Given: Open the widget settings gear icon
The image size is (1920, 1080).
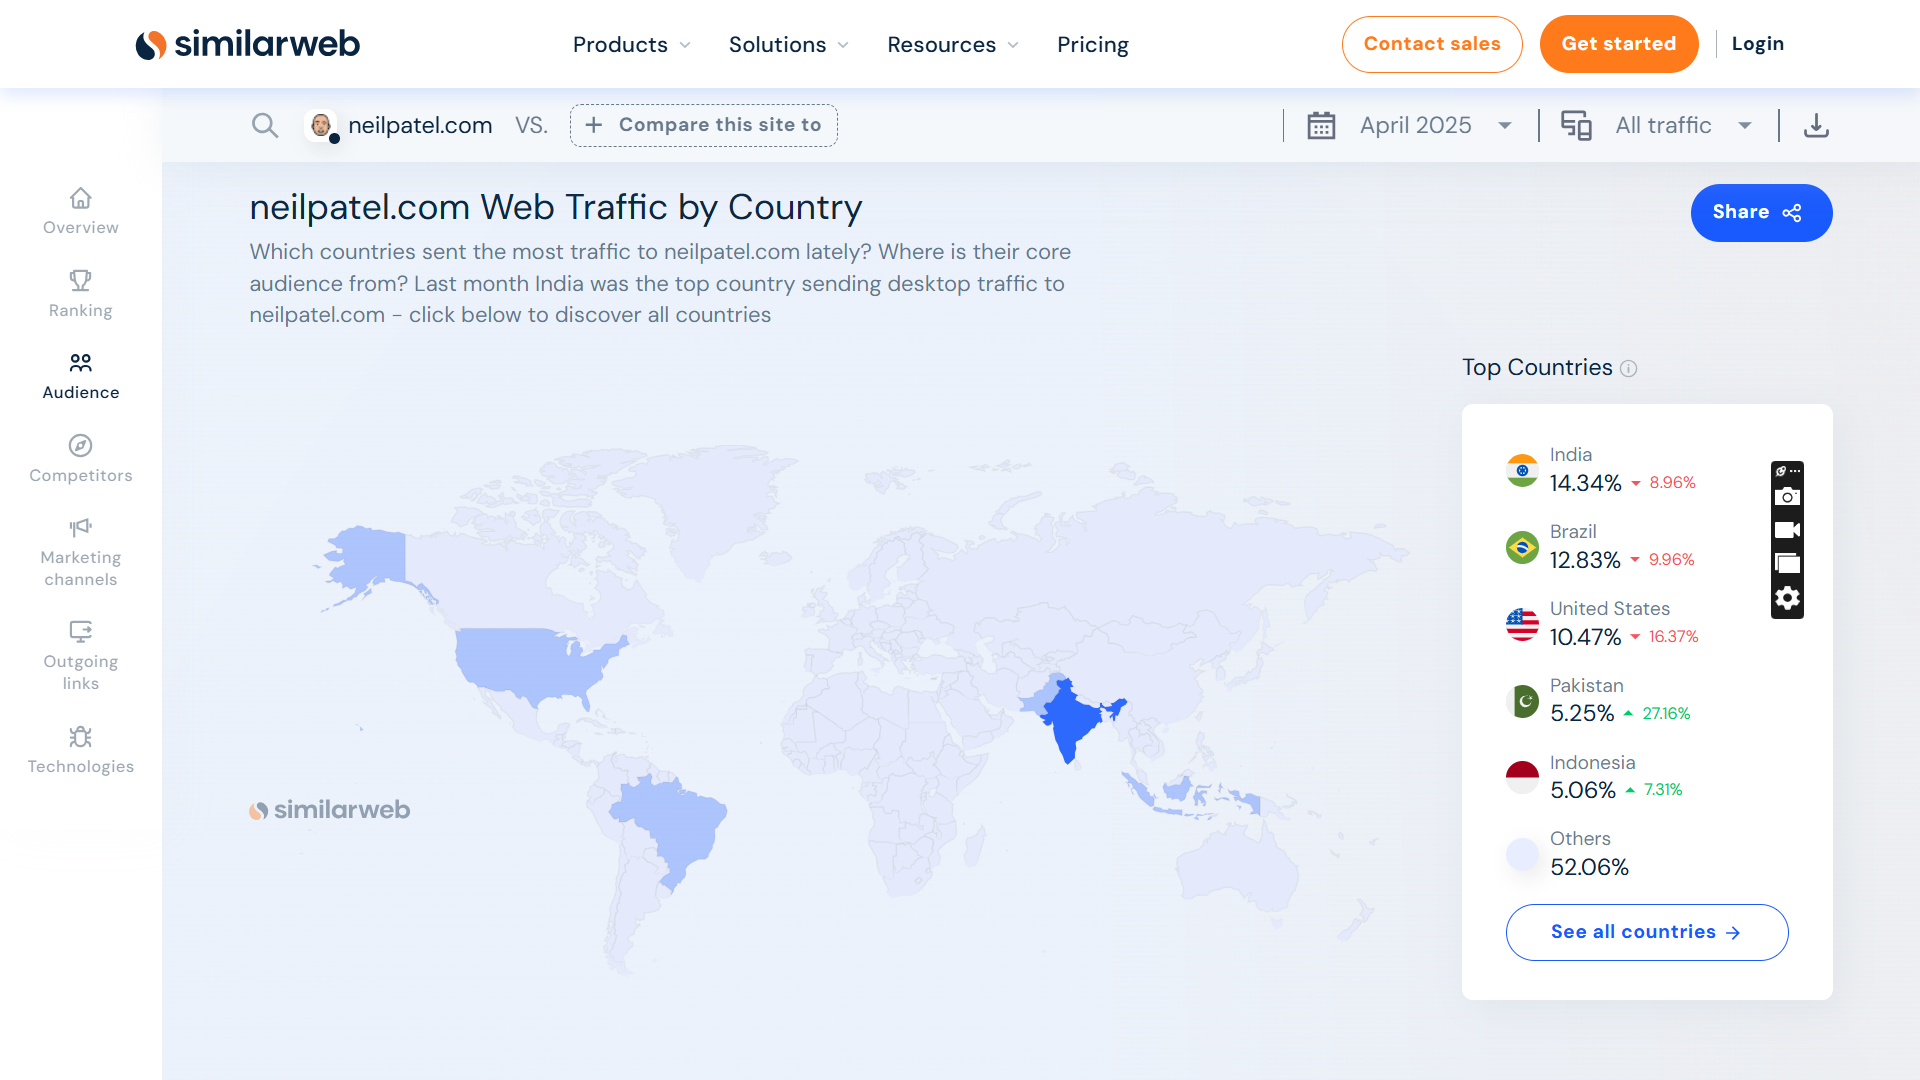Looking at the screenshot, I should [x=1787, y=598].
